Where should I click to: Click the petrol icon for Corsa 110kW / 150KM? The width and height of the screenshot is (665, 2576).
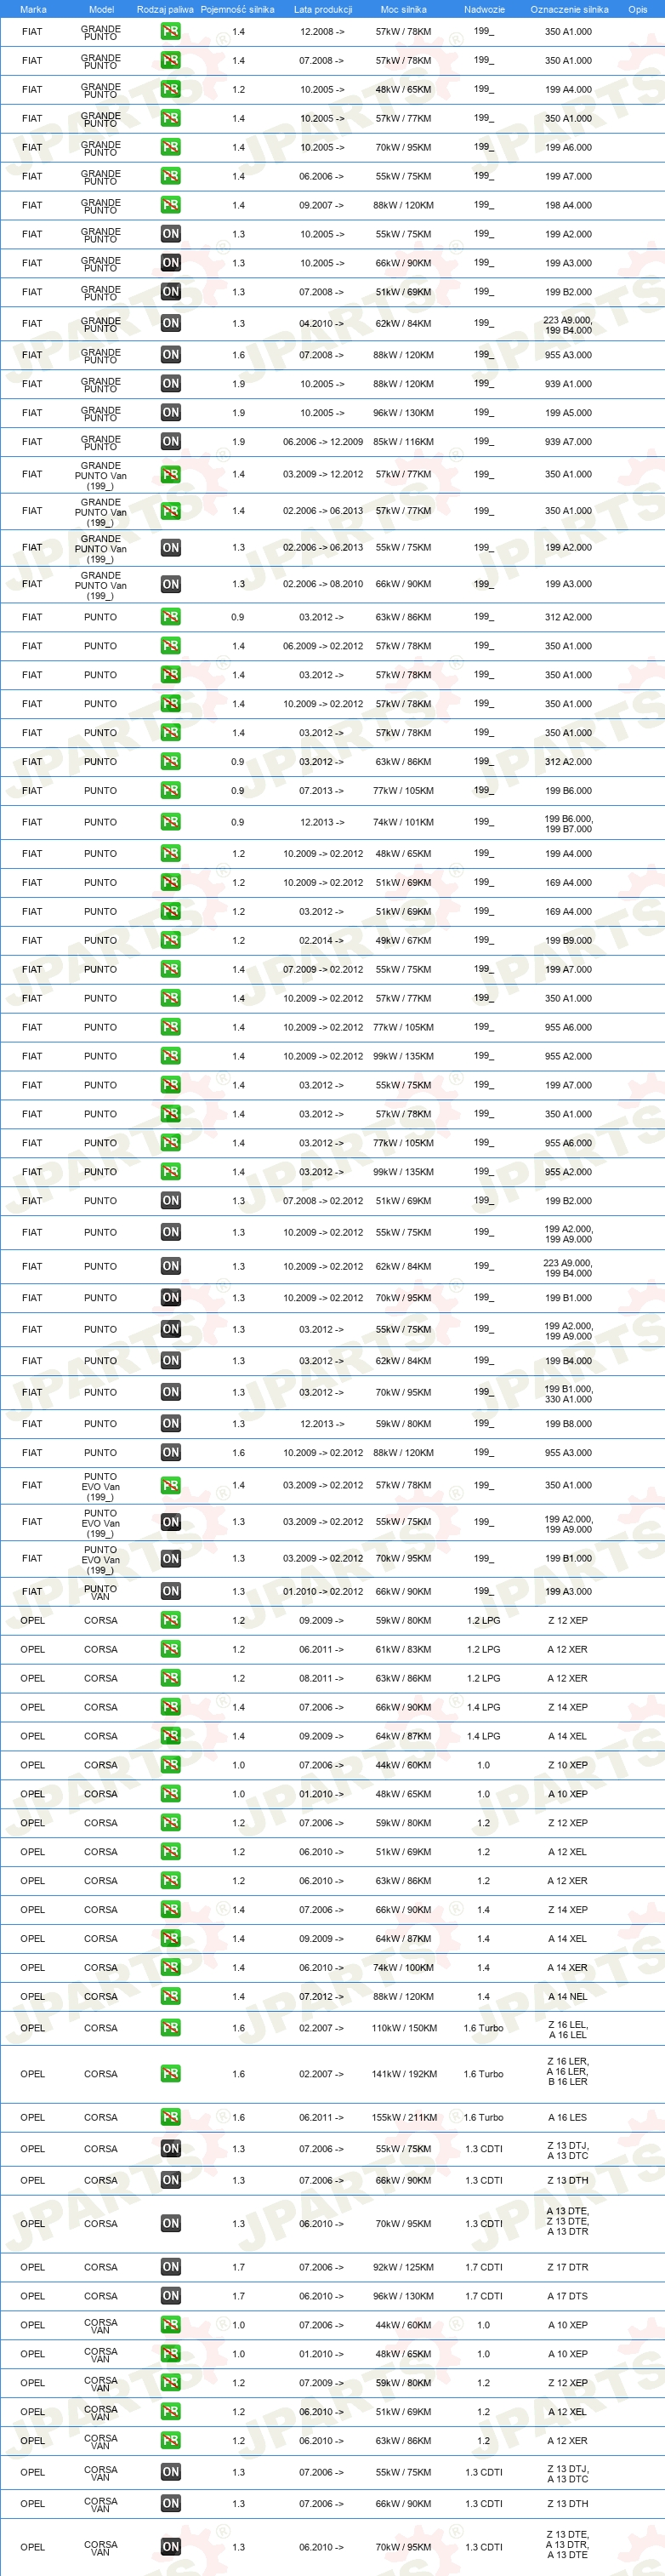171,2028
